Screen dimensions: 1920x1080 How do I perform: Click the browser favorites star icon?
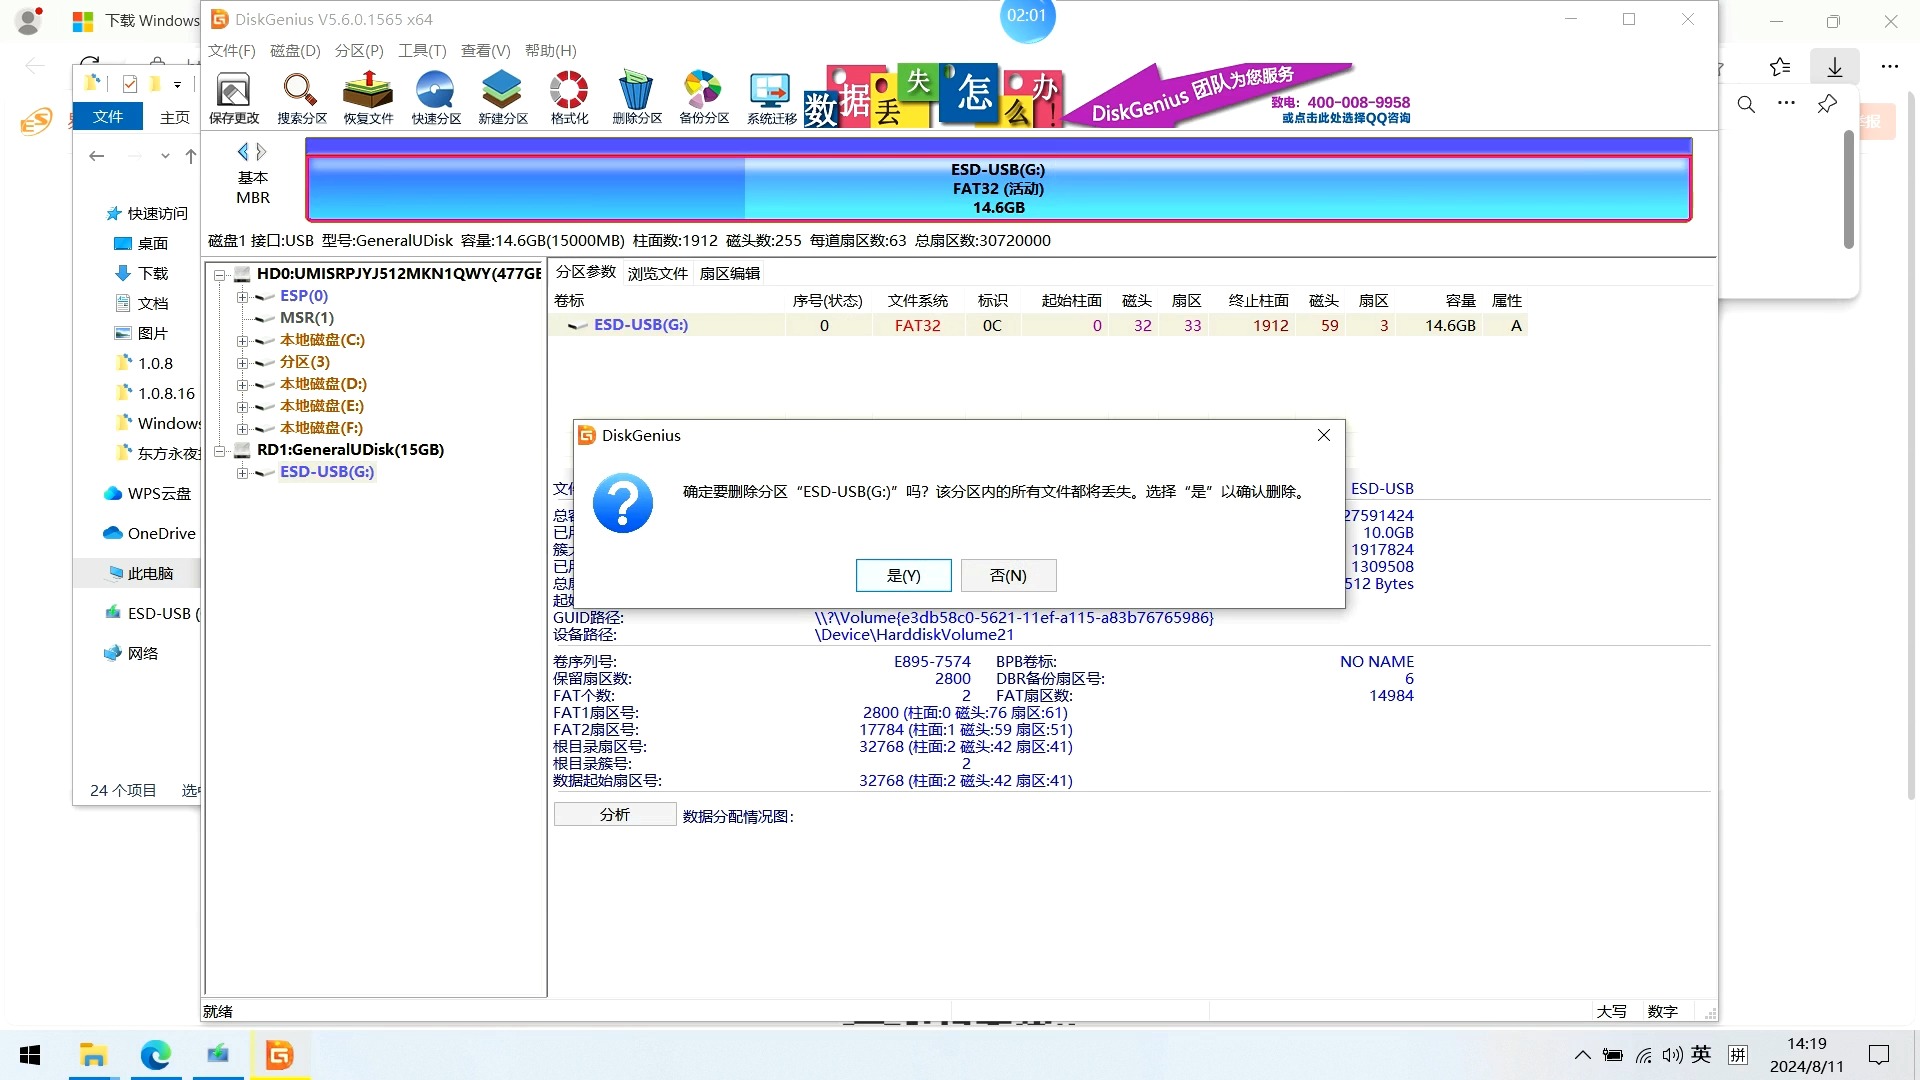click(x=1780, y=67)
